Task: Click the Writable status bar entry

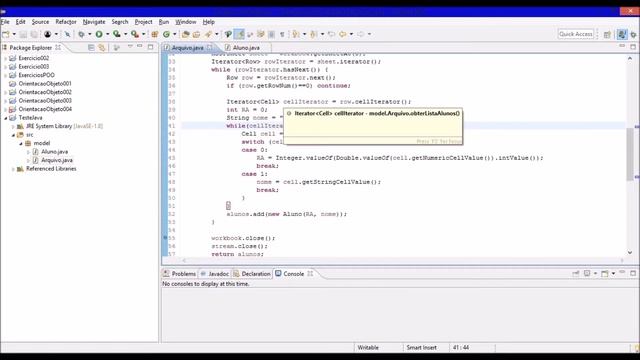Action: [368, 348]
